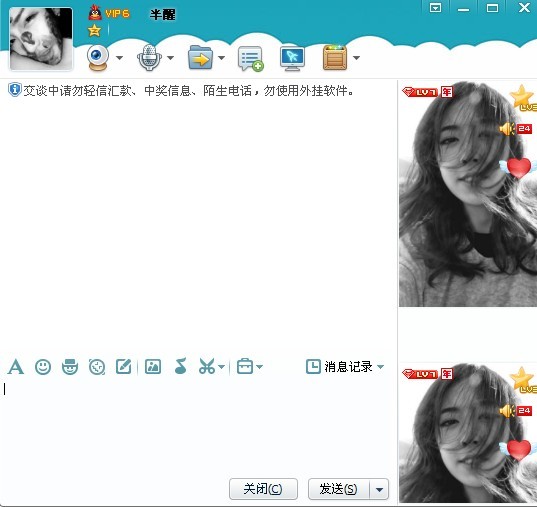Screen dimensions: 537x507
Task: Start a voice call with microphone icon
Action: click(149, 58)
